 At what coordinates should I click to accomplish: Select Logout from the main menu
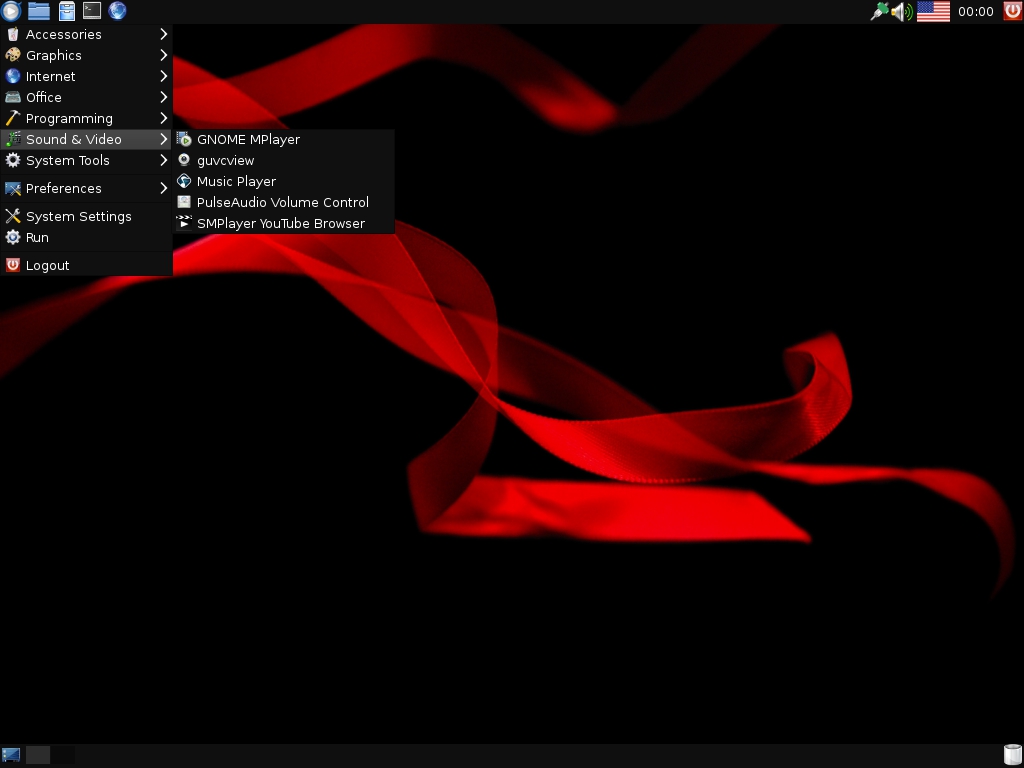47,265
